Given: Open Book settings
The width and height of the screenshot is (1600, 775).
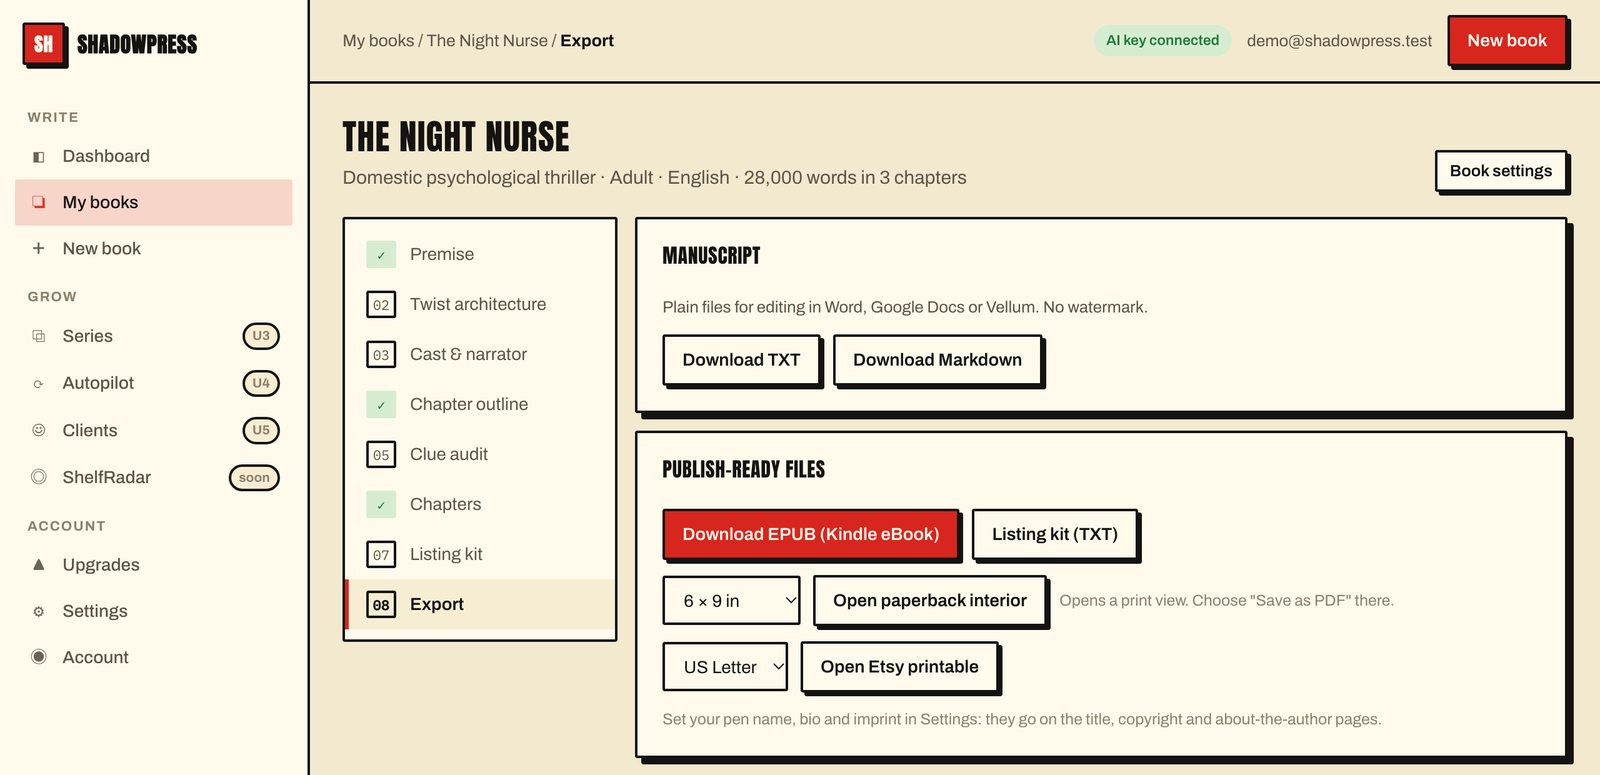Looking at the screenshot, I should pyautogui.click(x=1501, y=171).
